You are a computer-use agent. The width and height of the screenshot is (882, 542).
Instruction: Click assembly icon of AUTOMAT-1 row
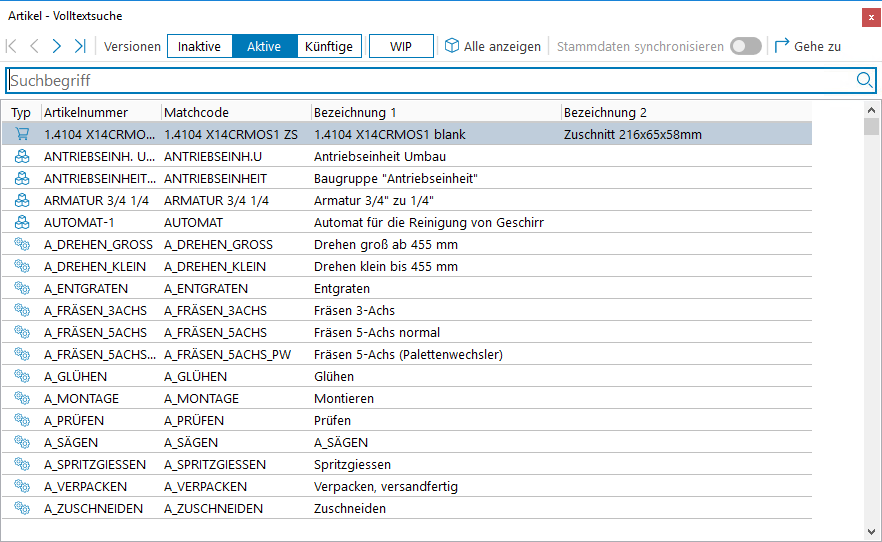[x=21, y=222]
